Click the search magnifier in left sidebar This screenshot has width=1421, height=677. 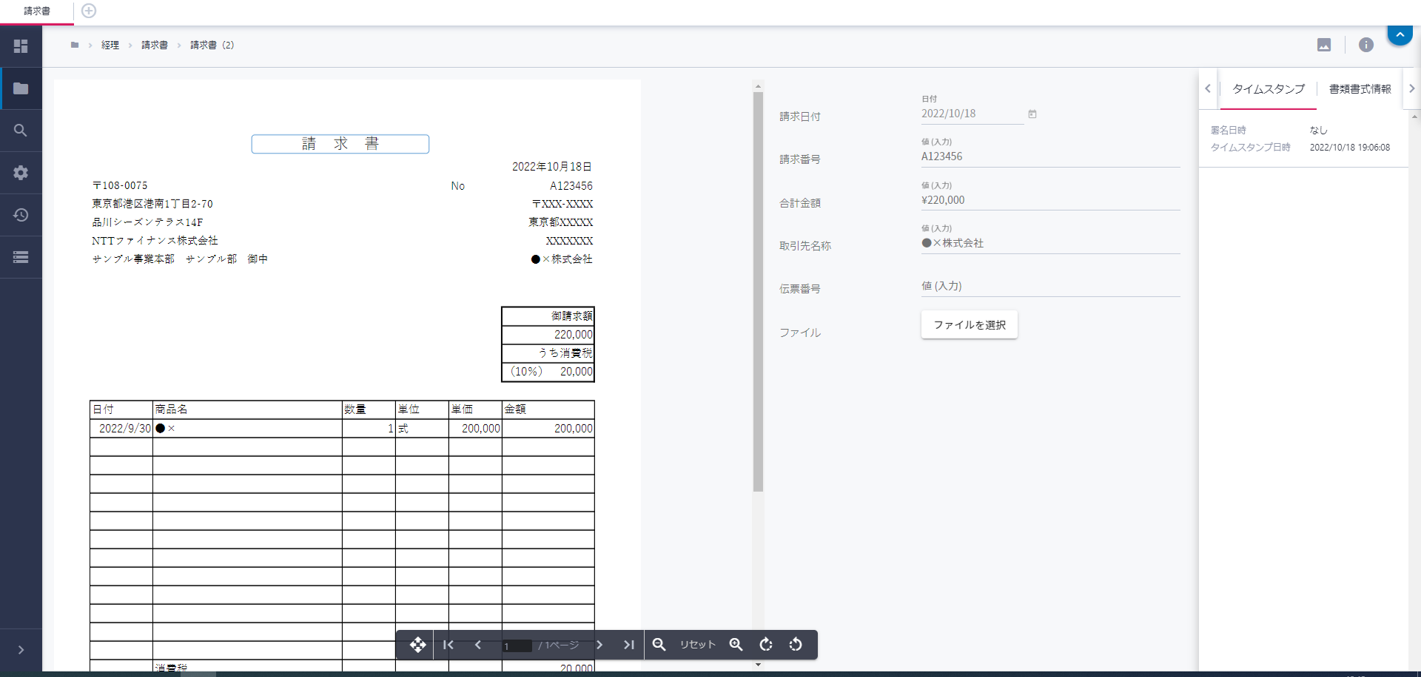(20, 131)
